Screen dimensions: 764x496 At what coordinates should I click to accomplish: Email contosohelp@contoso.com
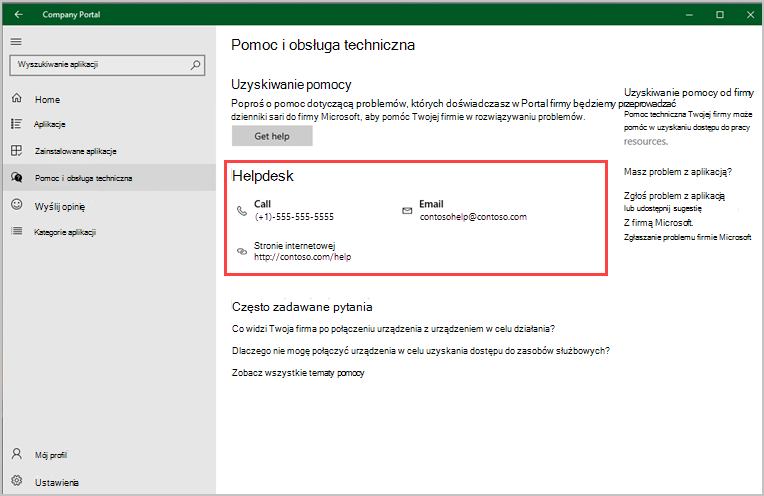[473, 217]
